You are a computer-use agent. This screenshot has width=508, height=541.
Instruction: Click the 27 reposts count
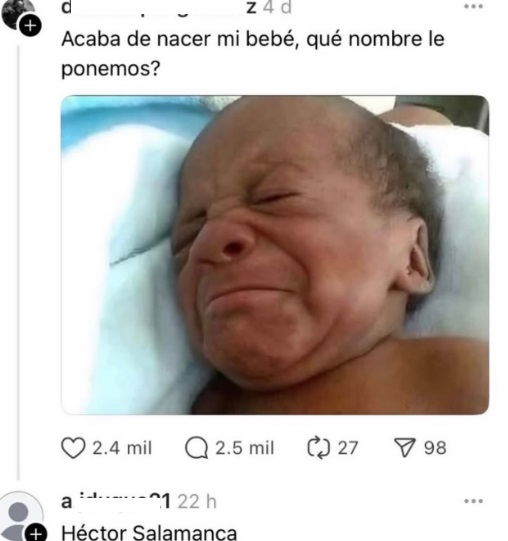pos(348,448)
